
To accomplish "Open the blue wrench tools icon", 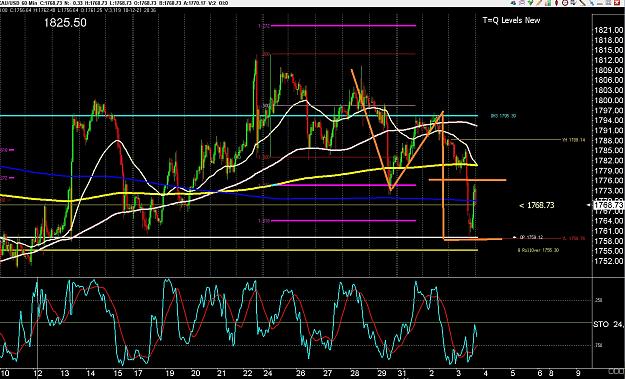I will pyautogui.click(x=592, y=3).
